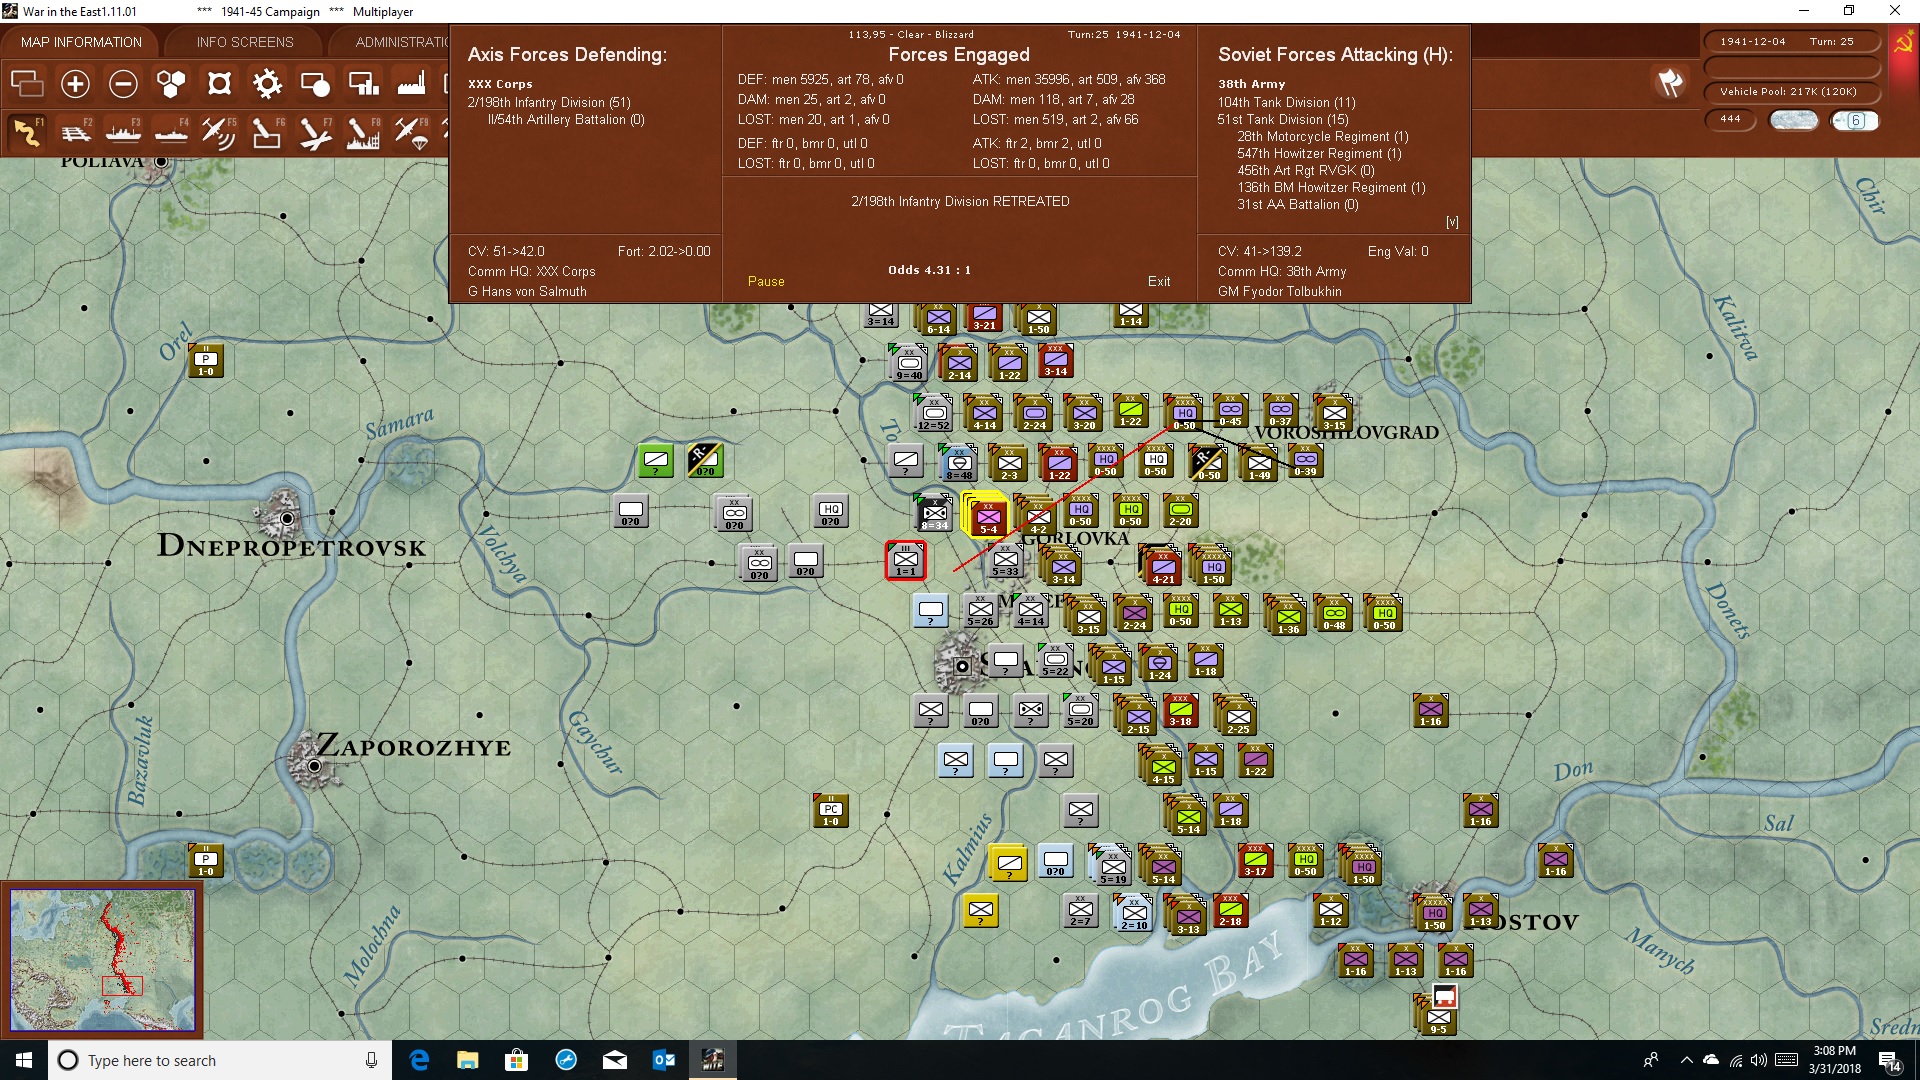This screenshot has height=1080, width=1920.
Task: Click the Type here to search box
Action: point(220,1060)
